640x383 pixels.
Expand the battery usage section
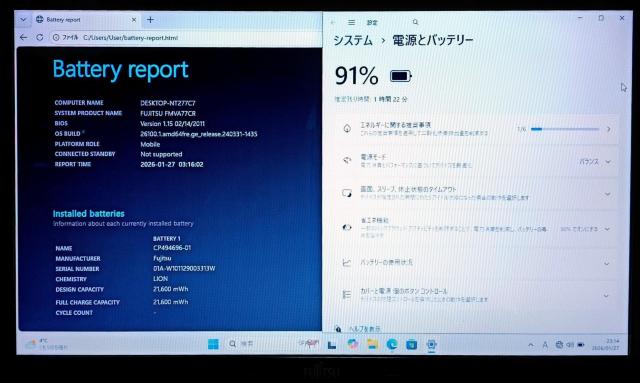click(476, 263)
